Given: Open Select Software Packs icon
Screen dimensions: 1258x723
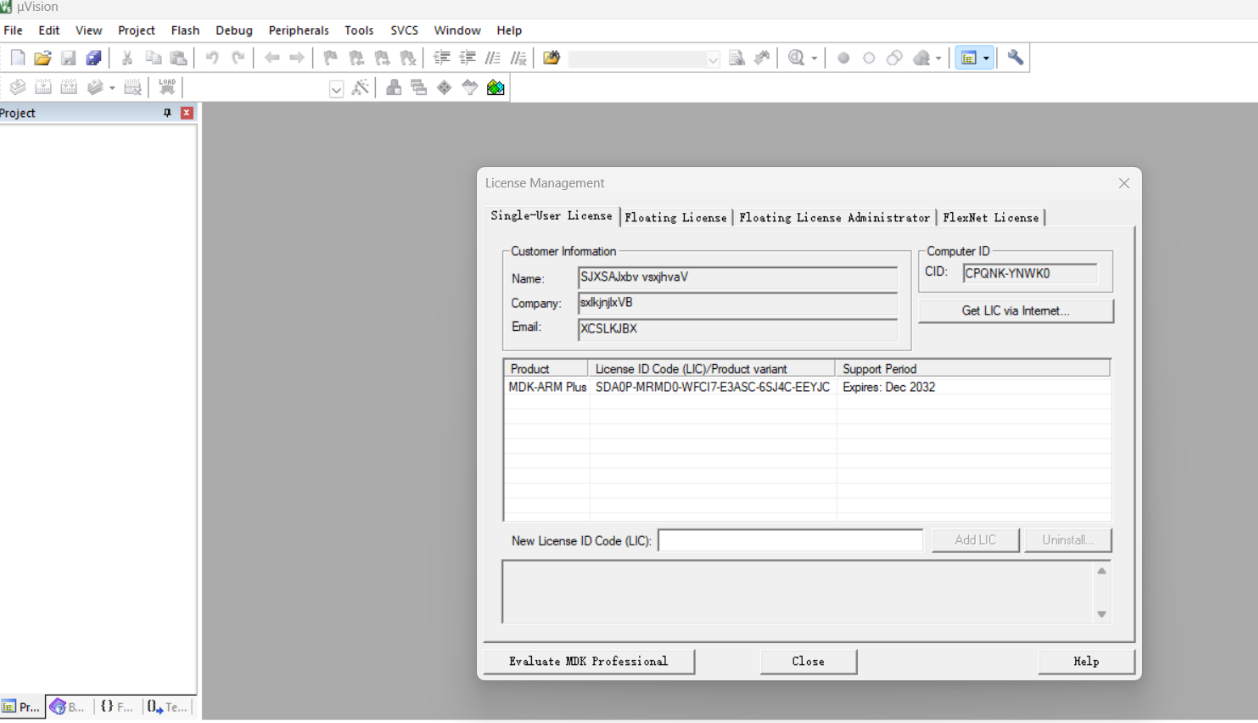Looking at the screenshot, I should pos(470,88).
